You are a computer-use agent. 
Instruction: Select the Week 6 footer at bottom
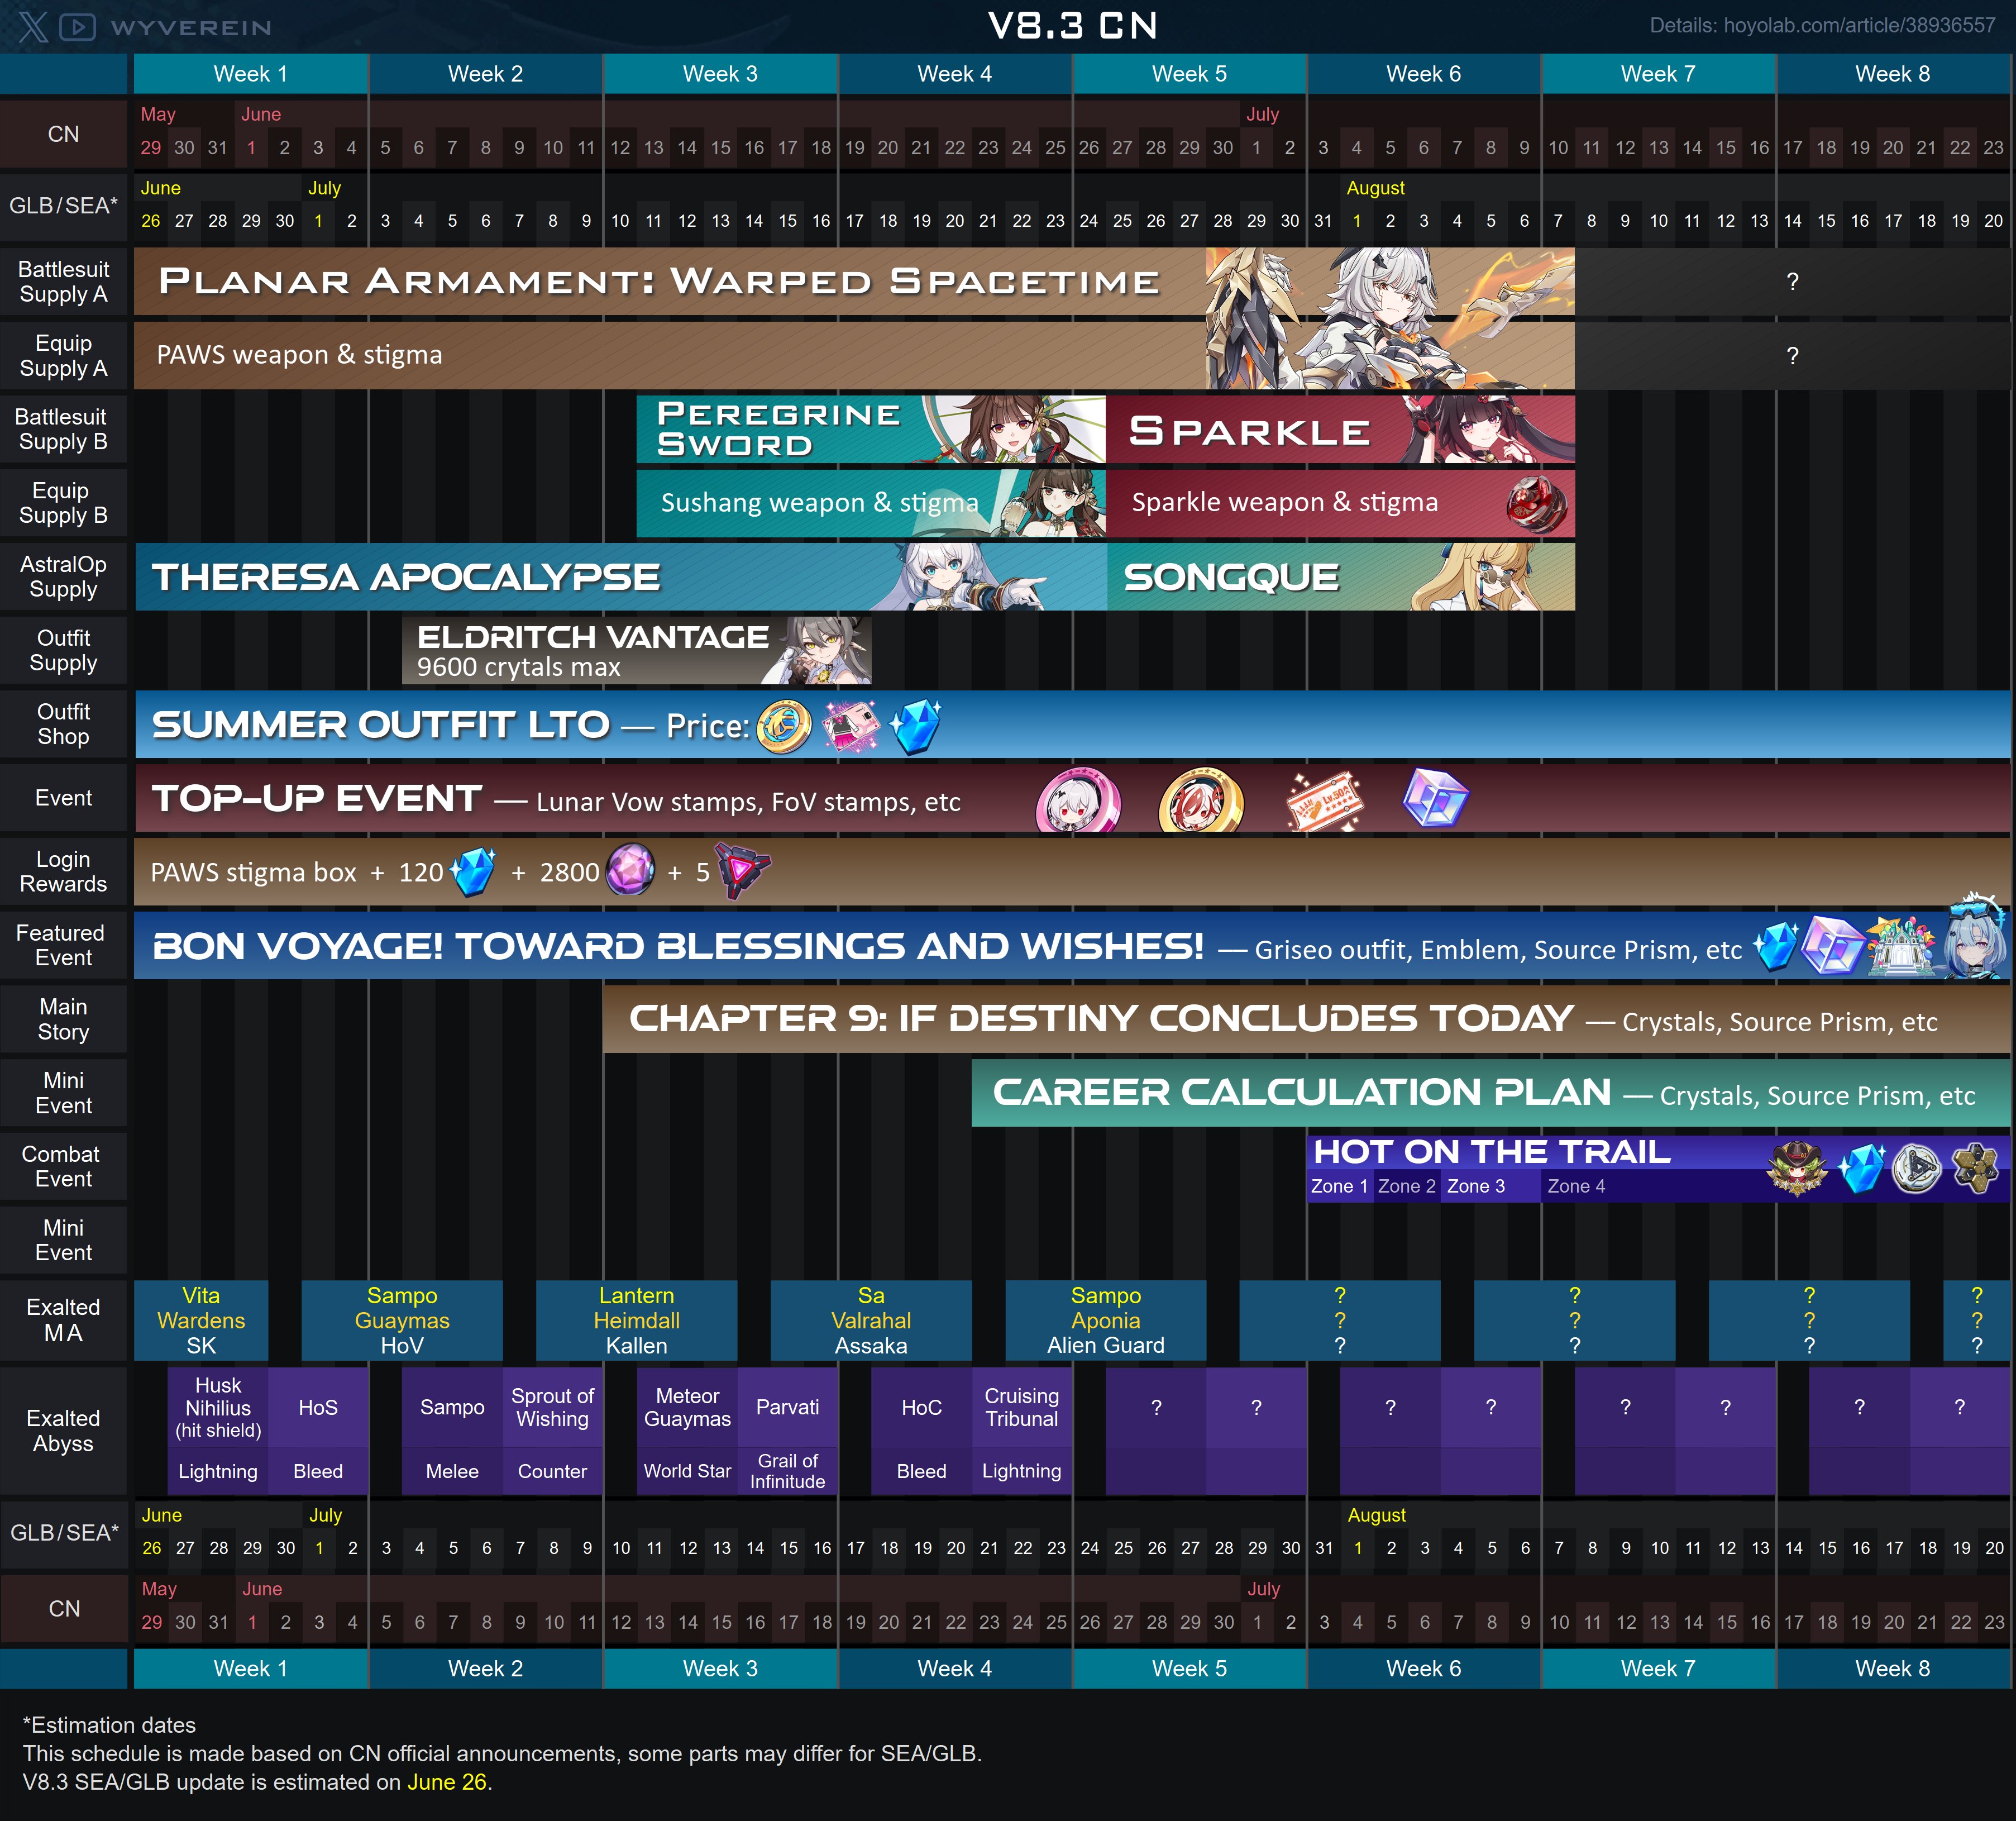point(1424,1669)
